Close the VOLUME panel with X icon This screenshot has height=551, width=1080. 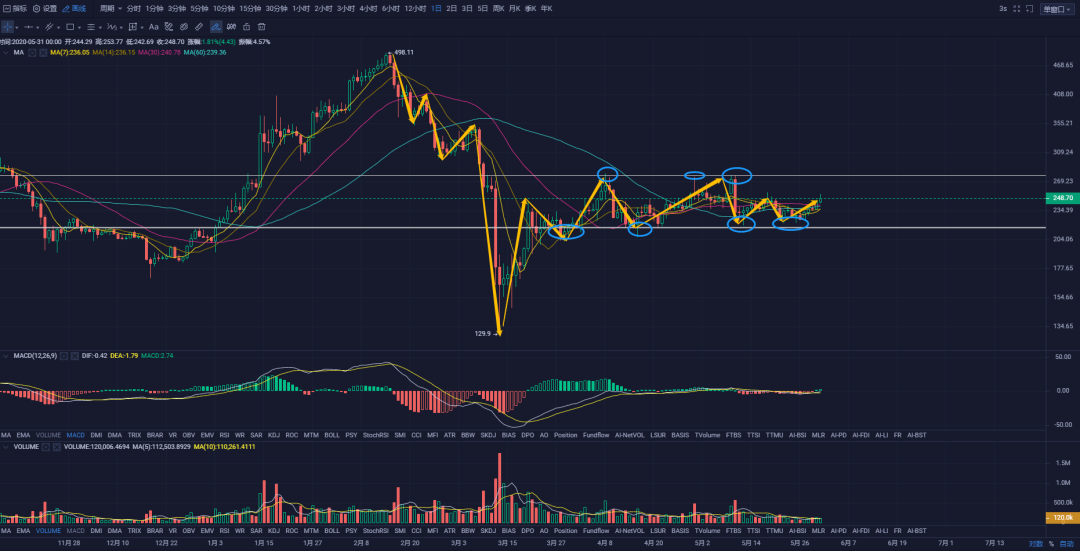[57, 447]
